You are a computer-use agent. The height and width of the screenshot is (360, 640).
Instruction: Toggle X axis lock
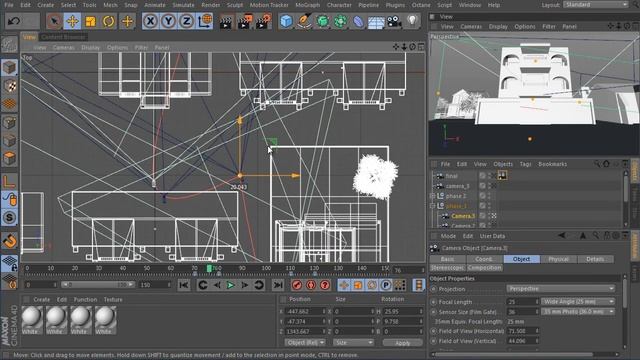point(150,21)
